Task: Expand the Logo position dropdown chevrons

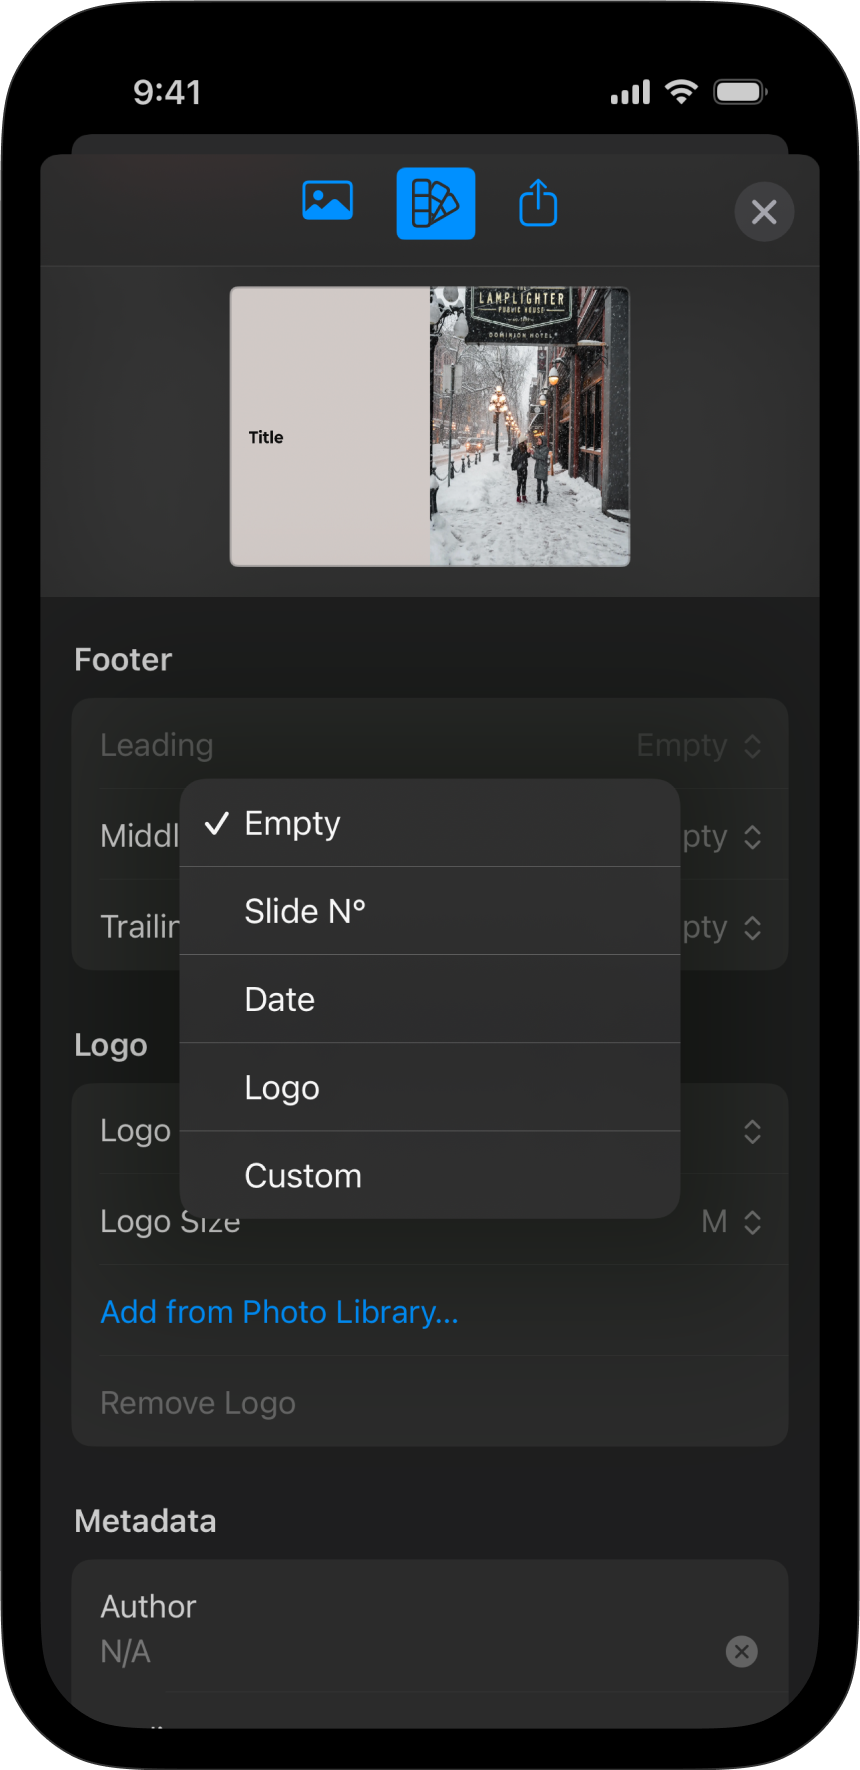Action: (752, 1131)
